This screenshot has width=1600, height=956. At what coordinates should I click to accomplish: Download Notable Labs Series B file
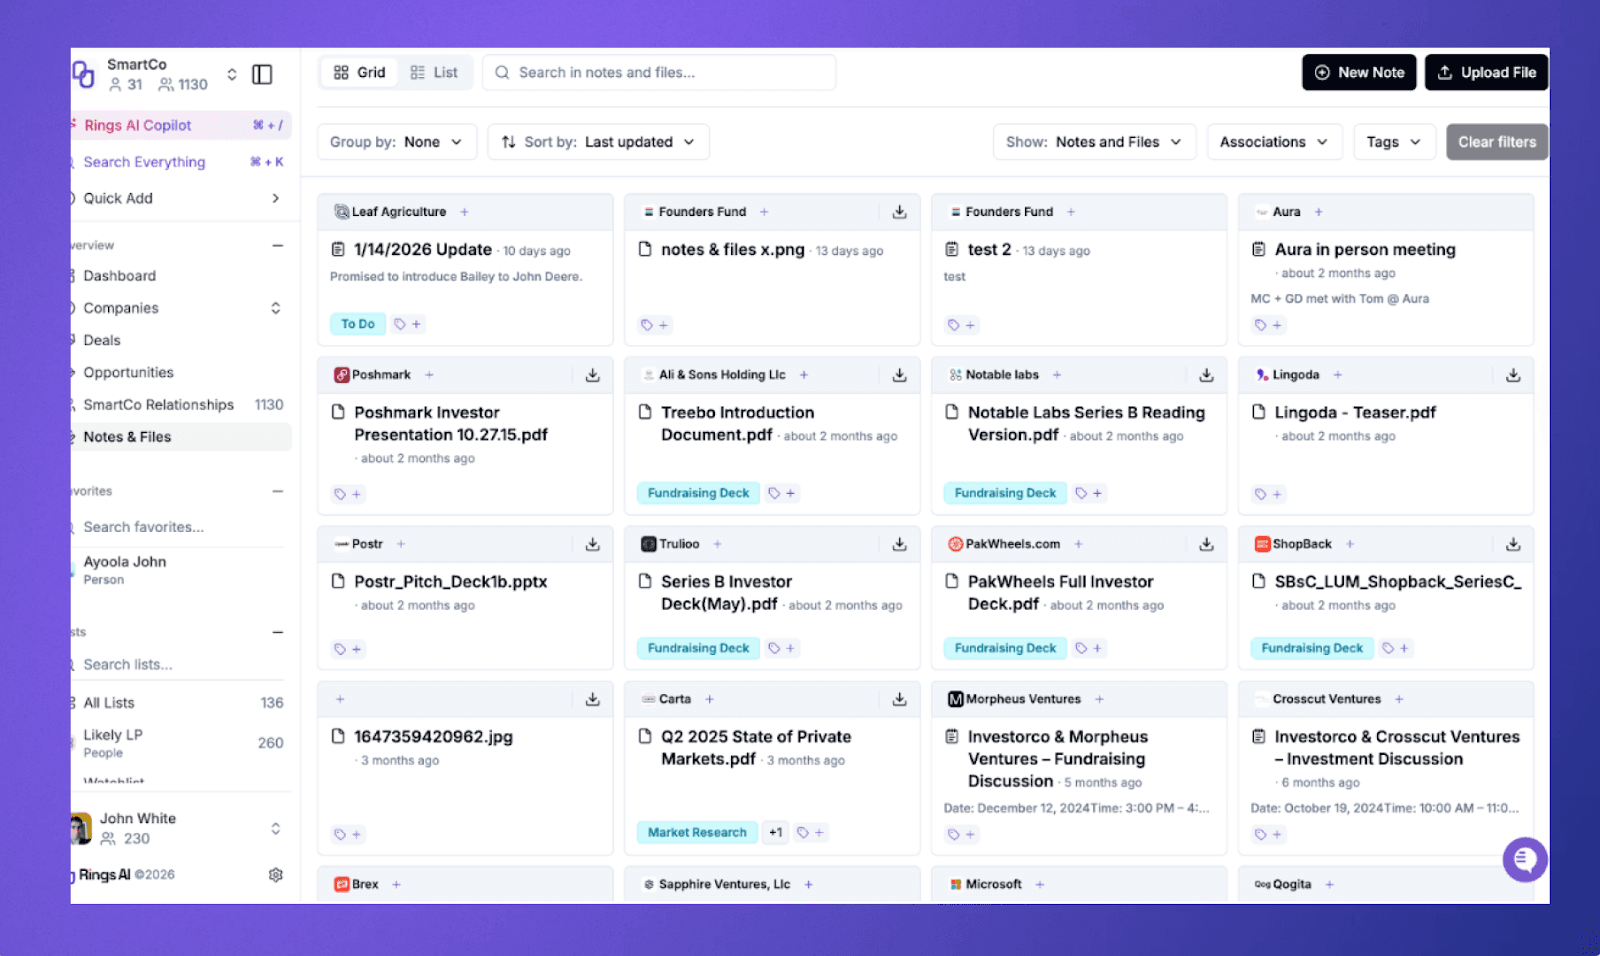[x=1206, y=375]
